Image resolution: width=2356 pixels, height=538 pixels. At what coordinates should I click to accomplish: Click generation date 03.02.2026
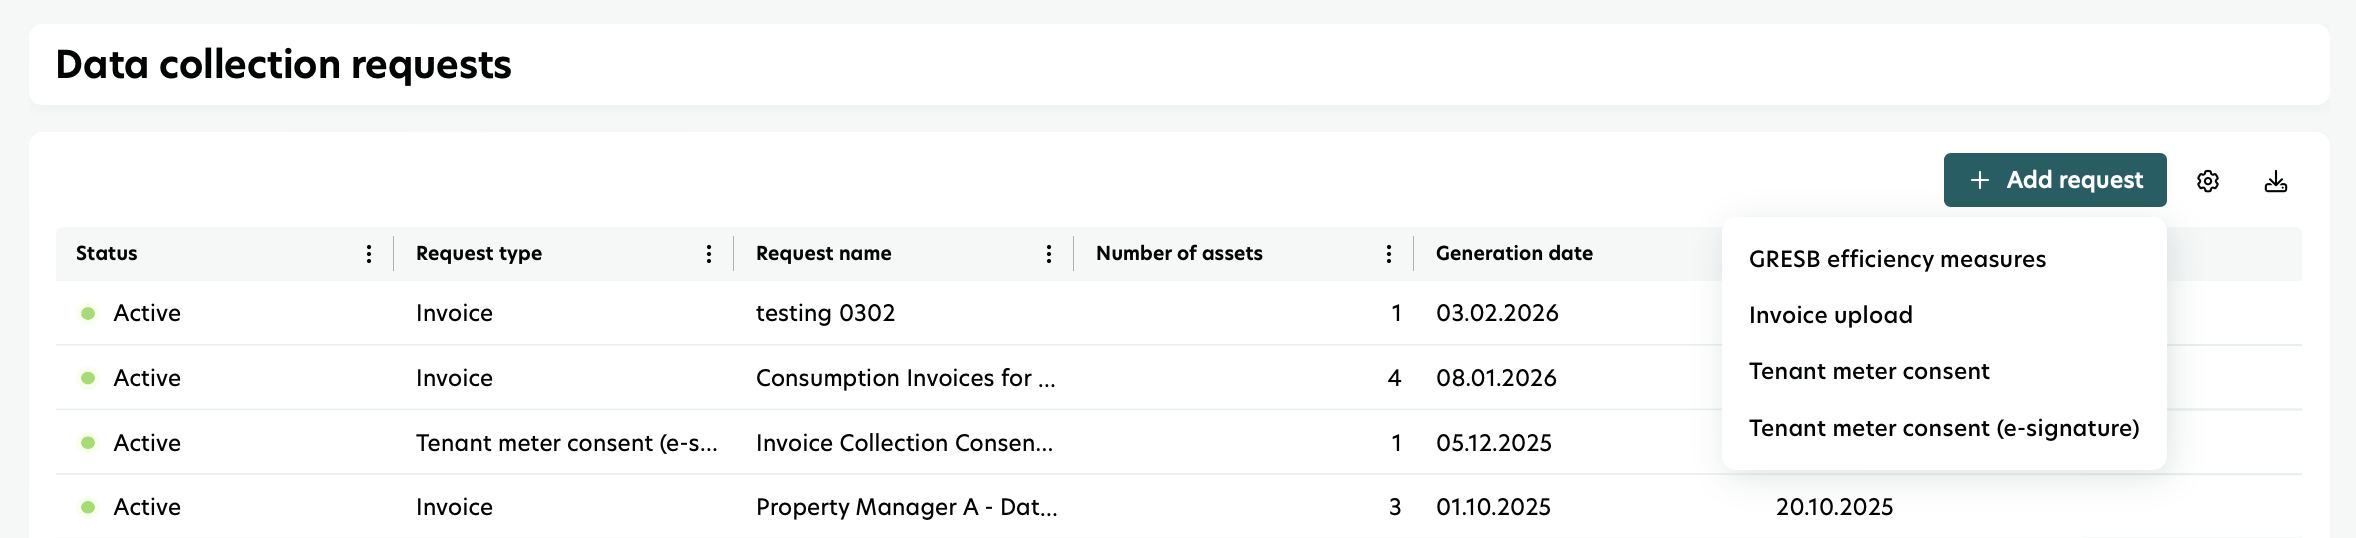1498,313
